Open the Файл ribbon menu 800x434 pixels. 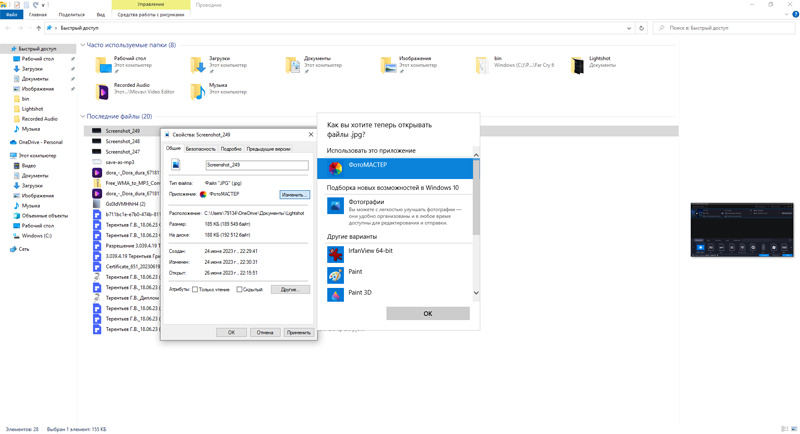pyautogui.click(x=11, y=14)
